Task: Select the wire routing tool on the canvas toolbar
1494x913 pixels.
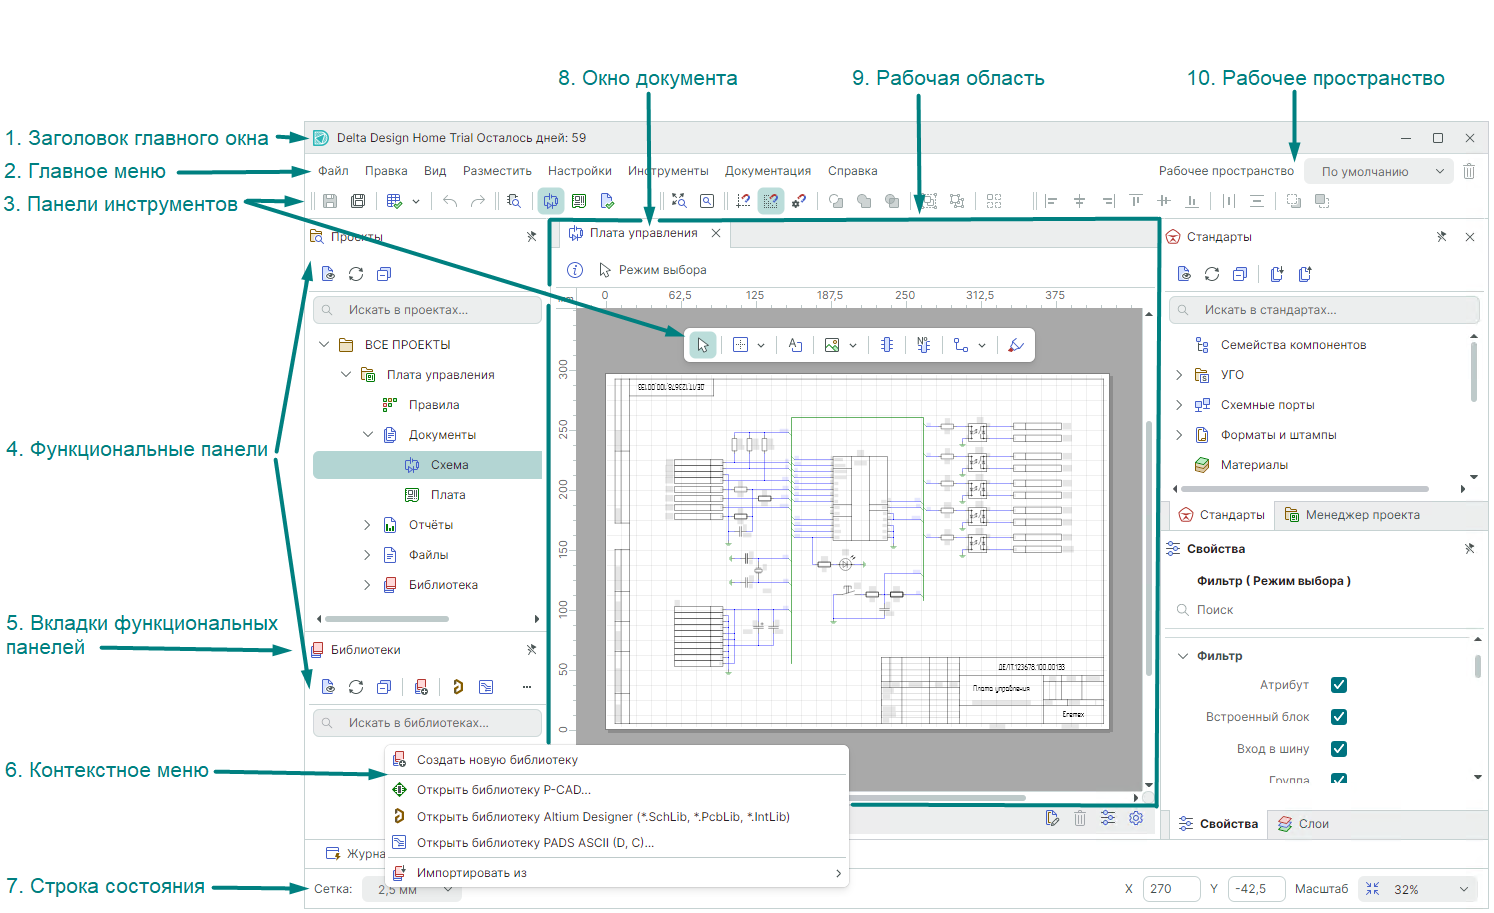Action: tap(961, 345)
